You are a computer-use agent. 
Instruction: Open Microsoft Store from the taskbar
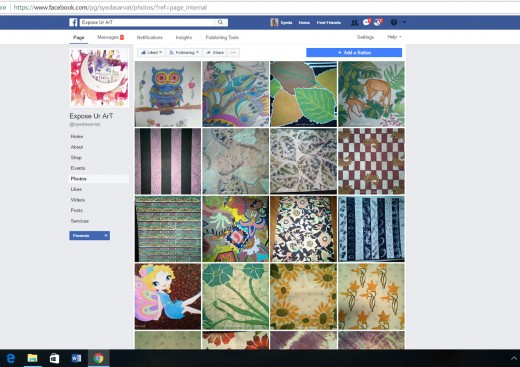54,358
